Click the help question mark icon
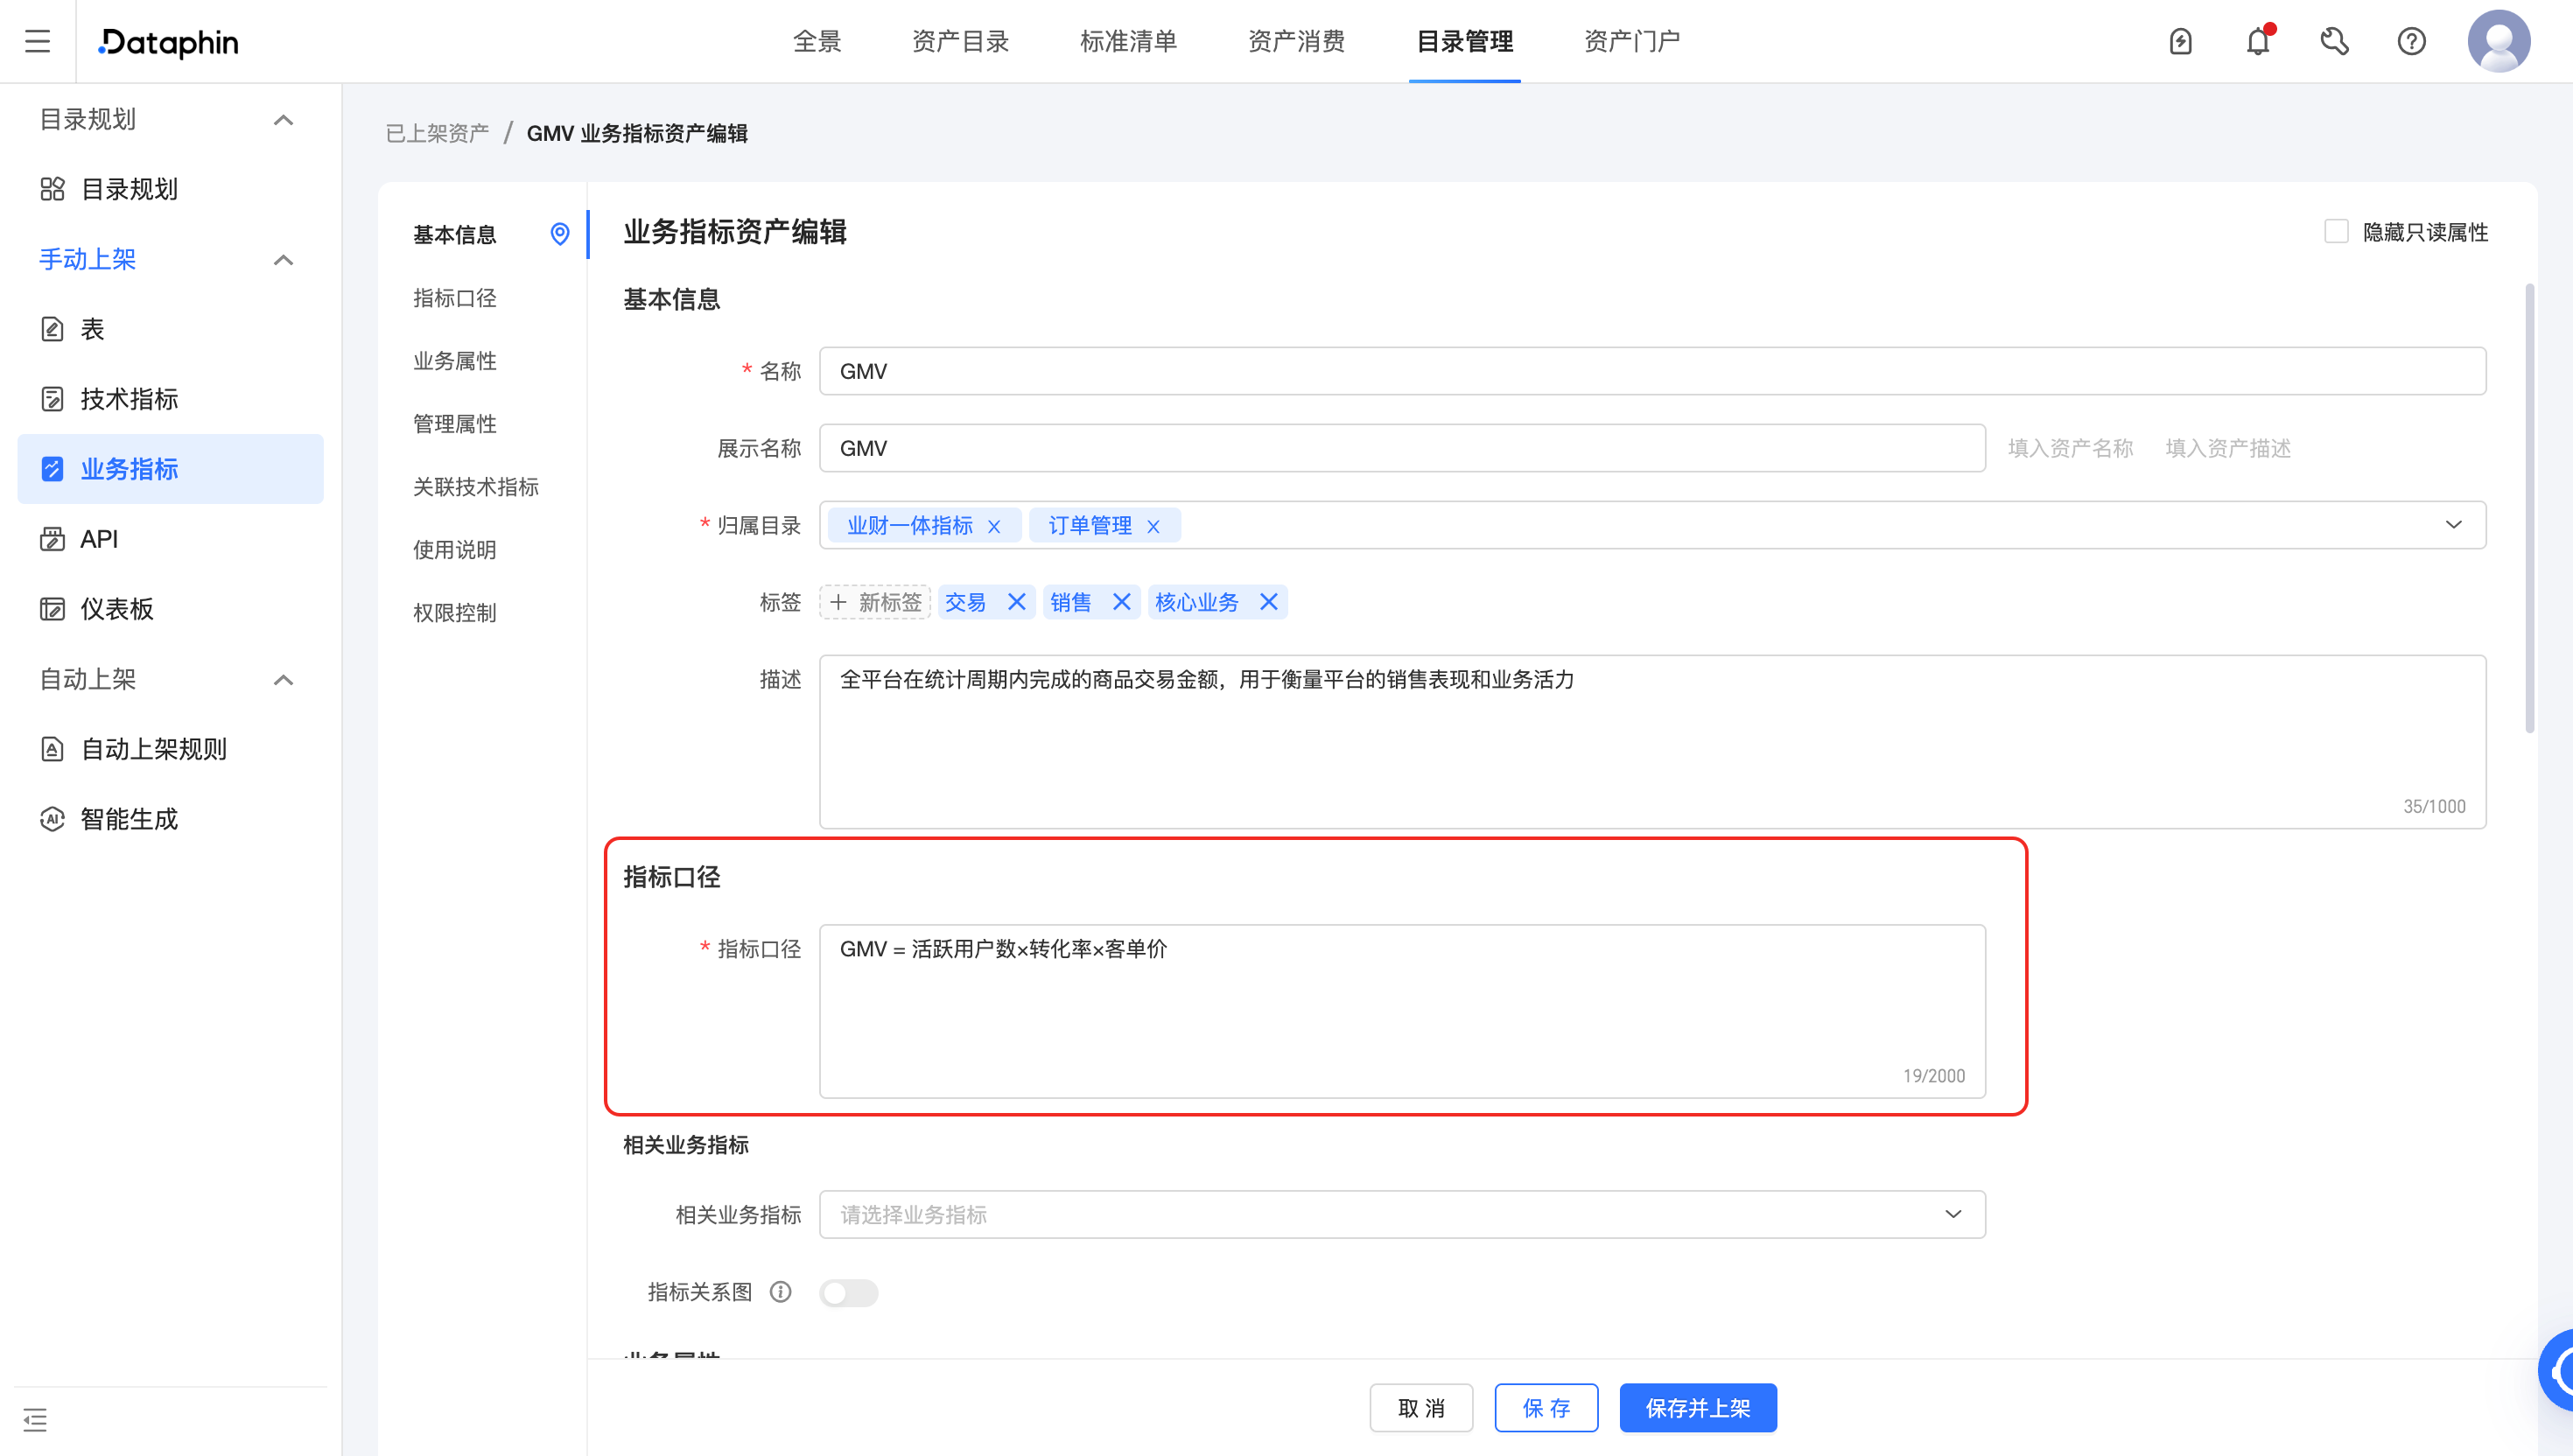 pos(2411,41)
